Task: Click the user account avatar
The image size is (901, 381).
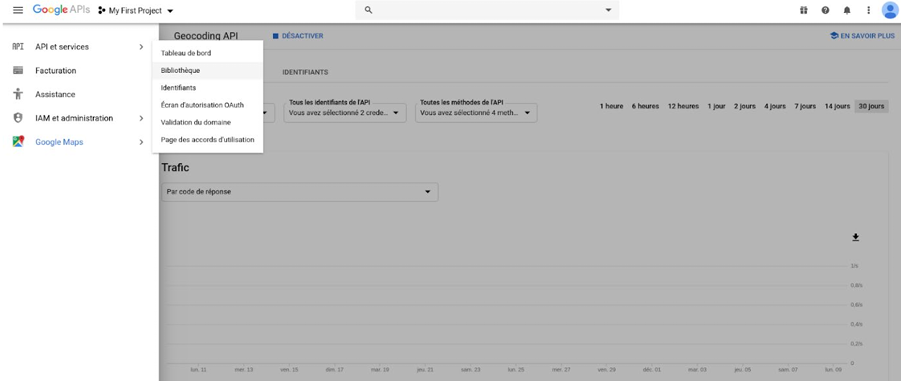Action: [x=889, y=10]
